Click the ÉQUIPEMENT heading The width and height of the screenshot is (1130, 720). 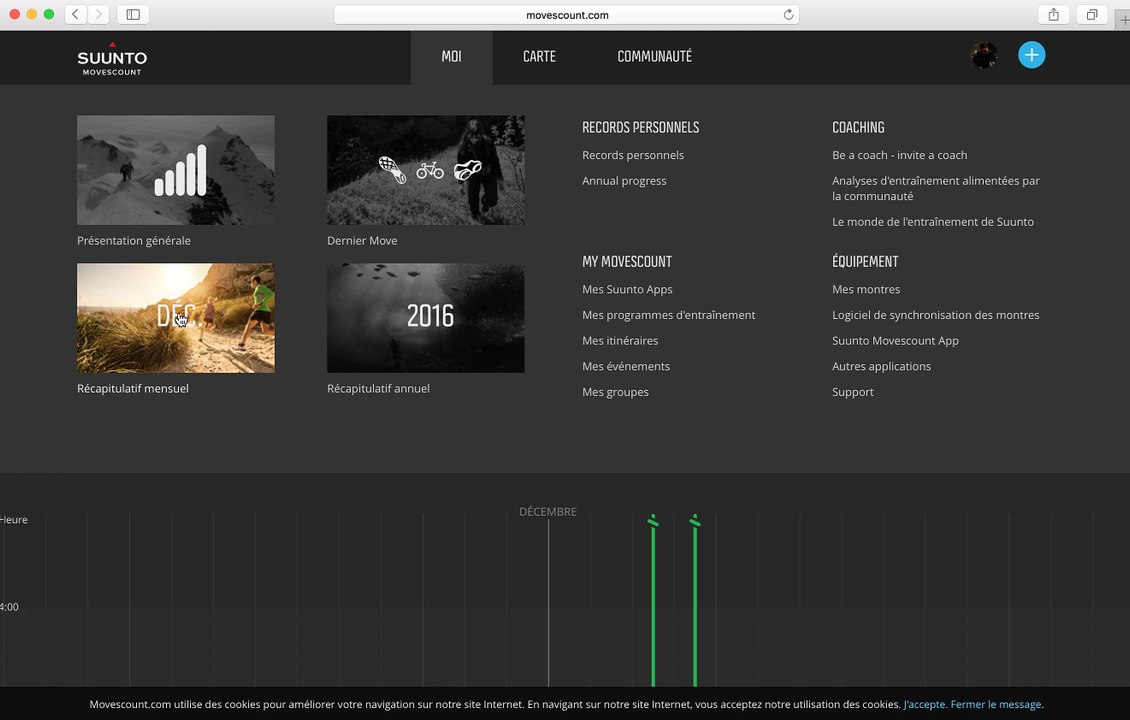coord(866,262)
